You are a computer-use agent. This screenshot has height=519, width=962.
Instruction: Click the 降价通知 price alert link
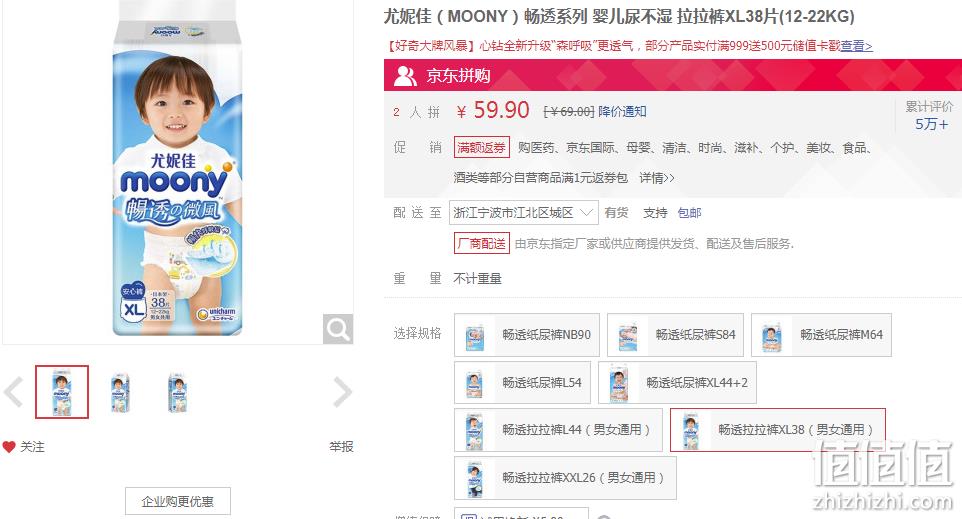click(x=622, y=112)
